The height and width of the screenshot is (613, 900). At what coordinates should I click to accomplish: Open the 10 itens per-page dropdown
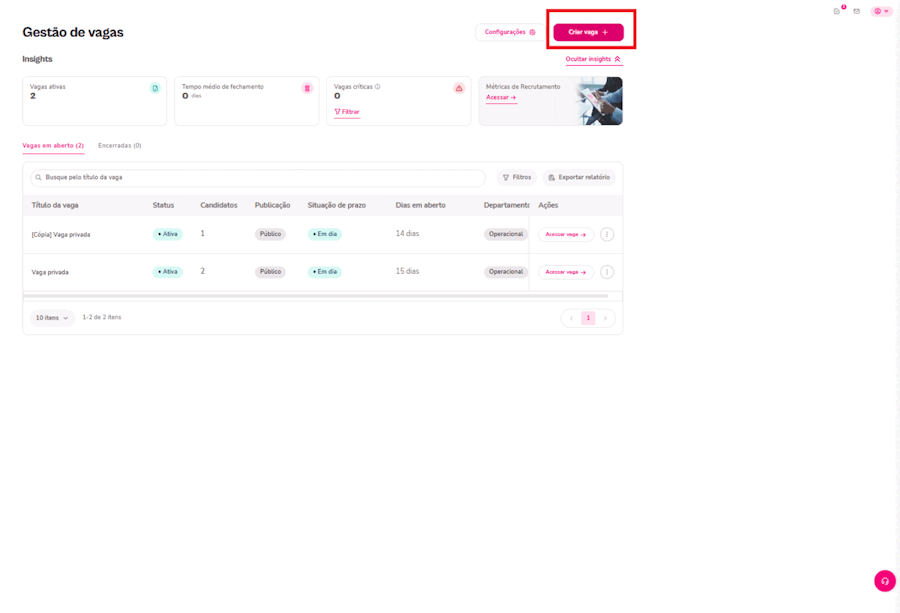click(x=52, y=317)
